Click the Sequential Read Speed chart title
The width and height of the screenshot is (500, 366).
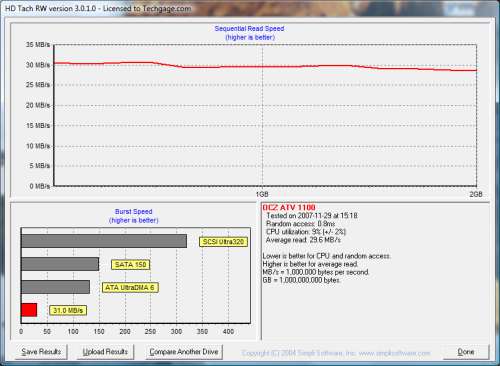(250, 29)
